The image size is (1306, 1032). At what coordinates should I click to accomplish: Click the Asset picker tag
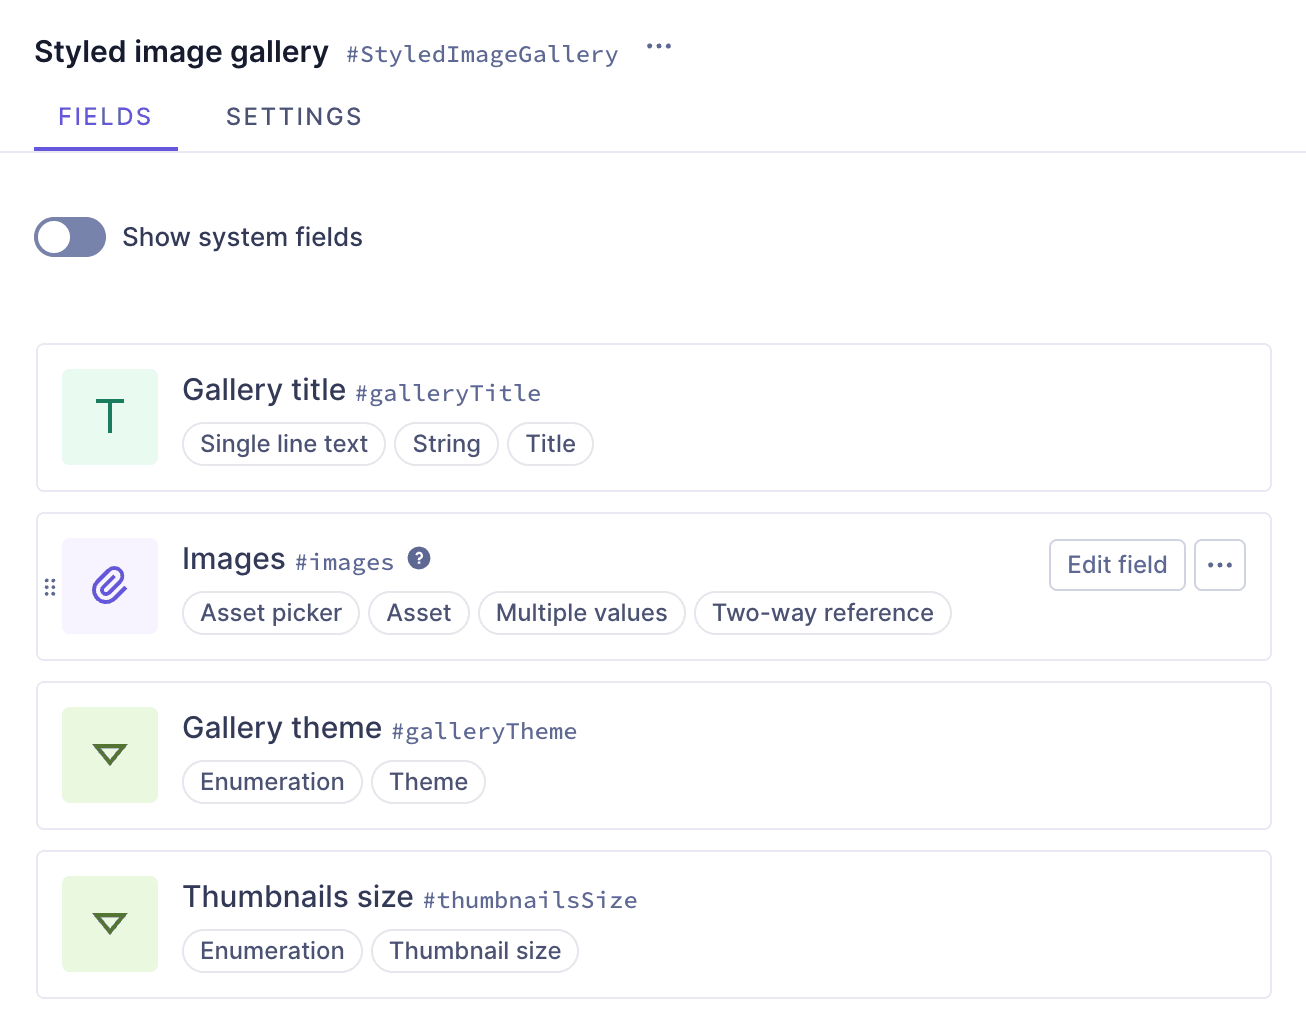click(x=271, y=613)
